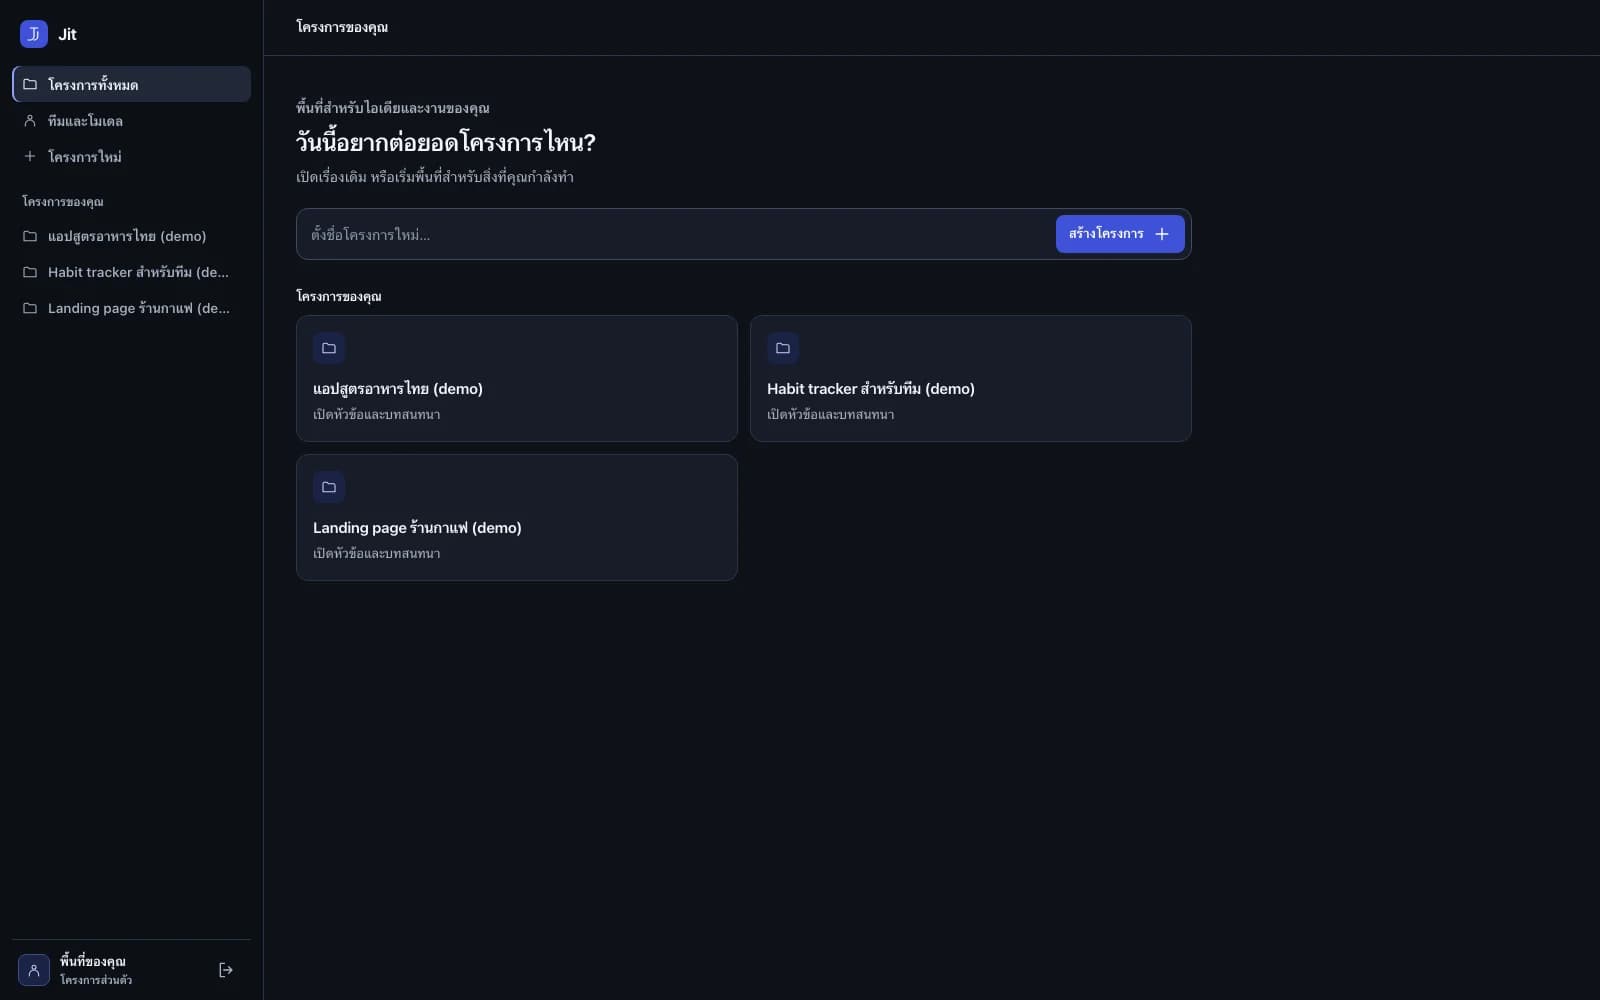Click sidebar folder icon for แอปสูตรอาหารไทย (demo)
This screenshot has height=1000, width=1600.
[x=30, y=236]
